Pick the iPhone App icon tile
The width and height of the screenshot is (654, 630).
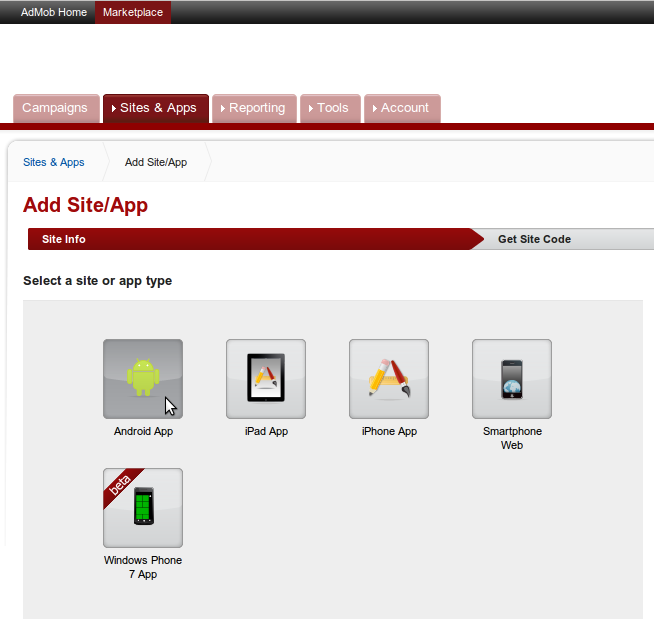[x=389, y=379]
